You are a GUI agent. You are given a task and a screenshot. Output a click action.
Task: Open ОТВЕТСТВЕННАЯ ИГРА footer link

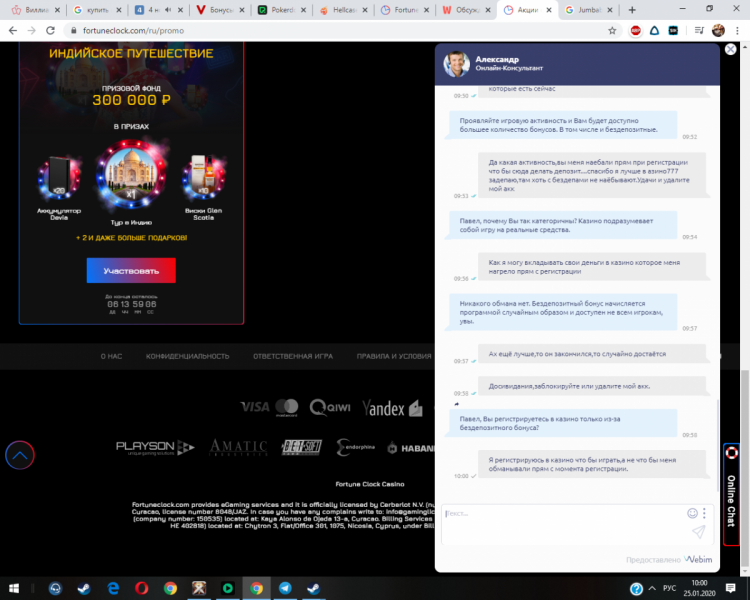(x=293, y=356)
